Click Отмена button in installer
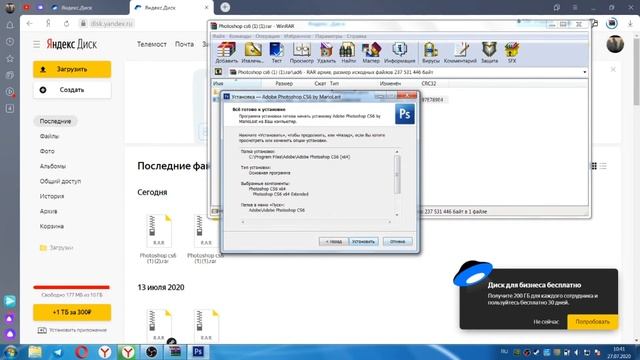640x360 pixels. pyautogui.click(x=398, y=242)
